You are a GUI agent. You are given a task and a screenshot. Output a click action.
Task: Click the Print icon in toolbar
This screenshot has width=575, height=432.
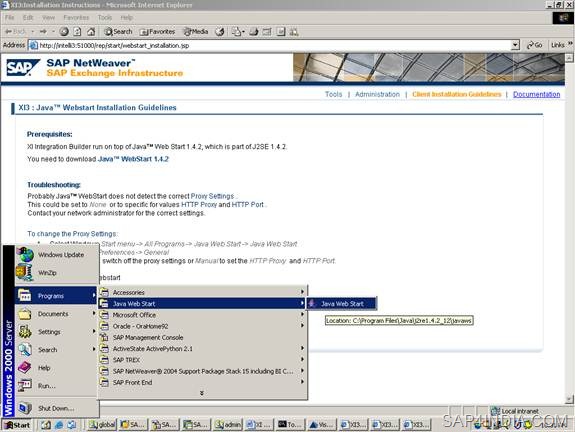254,32
